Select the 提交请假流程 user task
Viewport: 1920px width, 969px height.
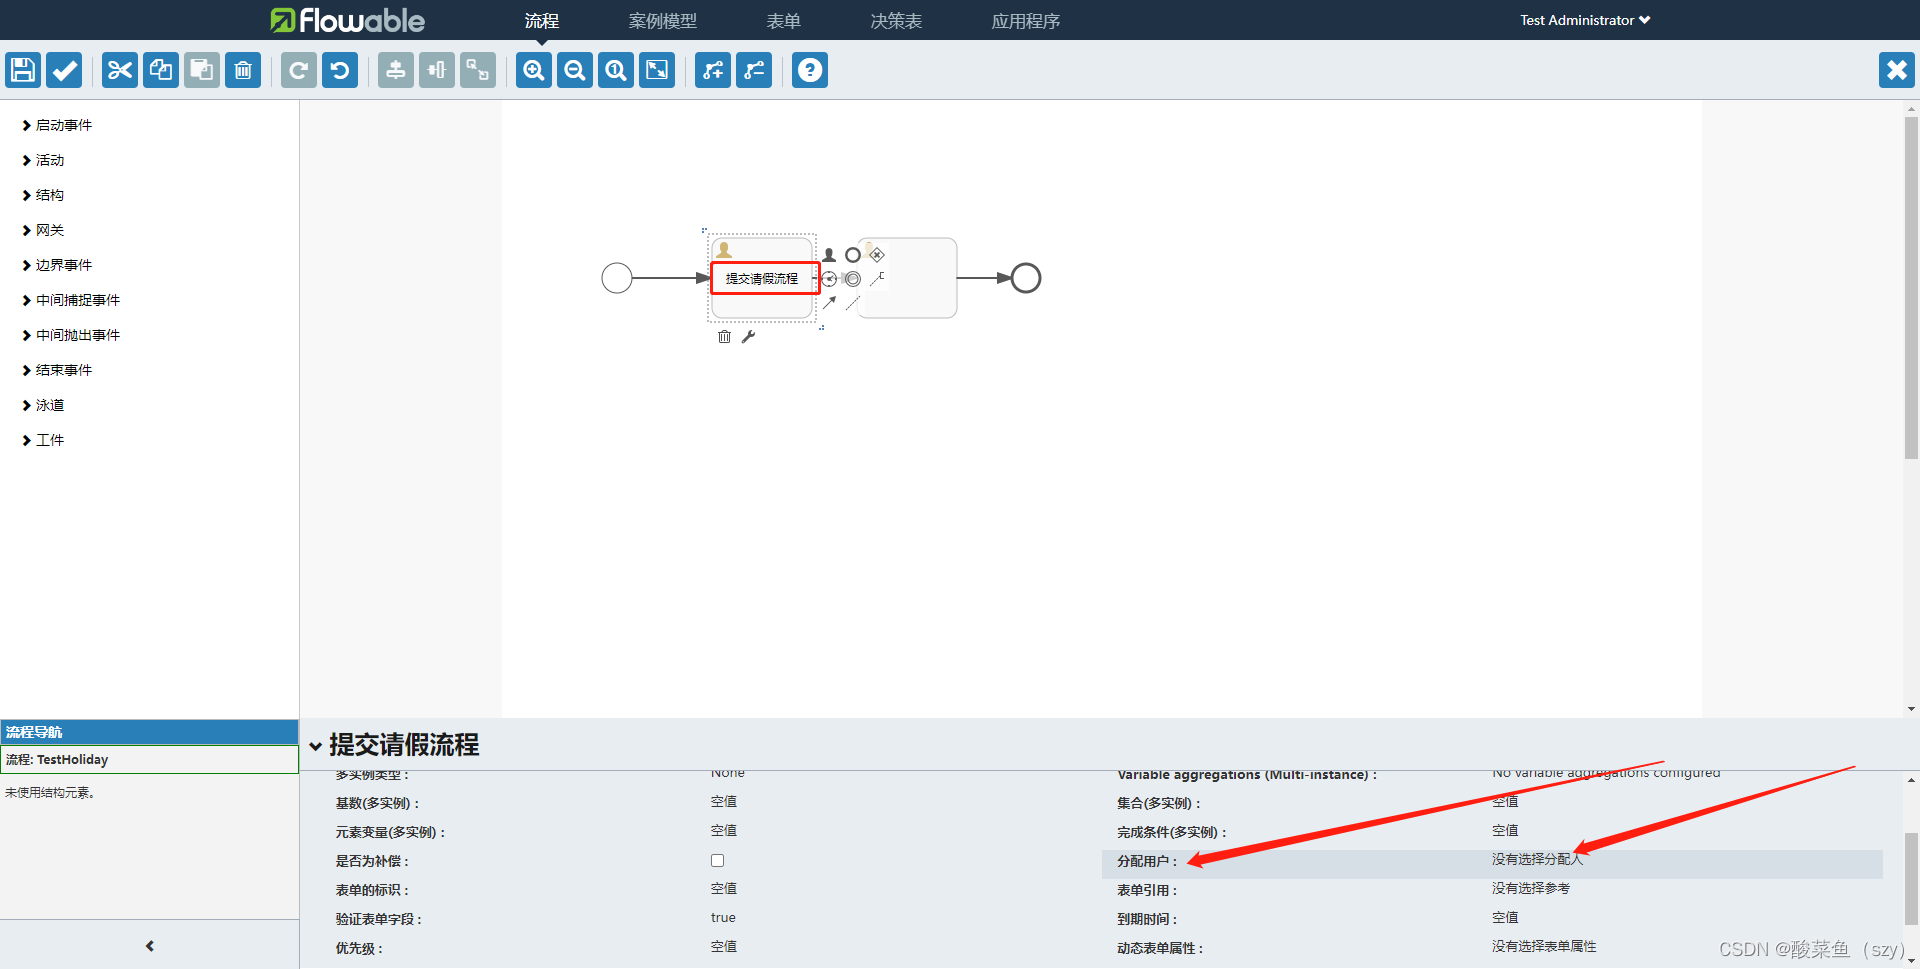pos(762,278)
